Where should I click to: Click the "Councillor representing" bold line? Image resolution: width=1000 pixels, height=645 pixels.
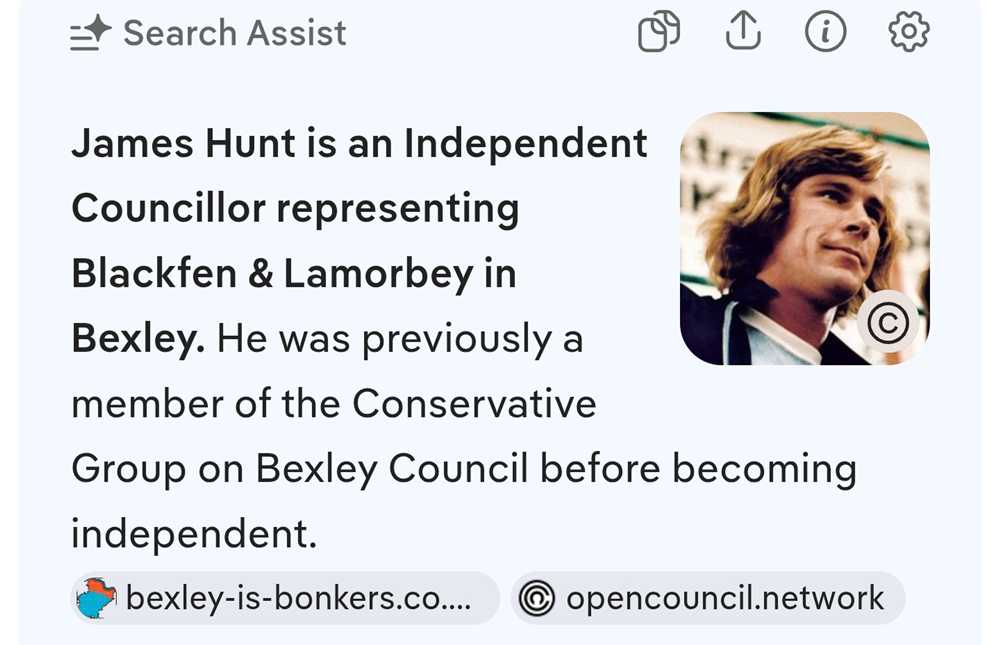(x=295, y=210)
